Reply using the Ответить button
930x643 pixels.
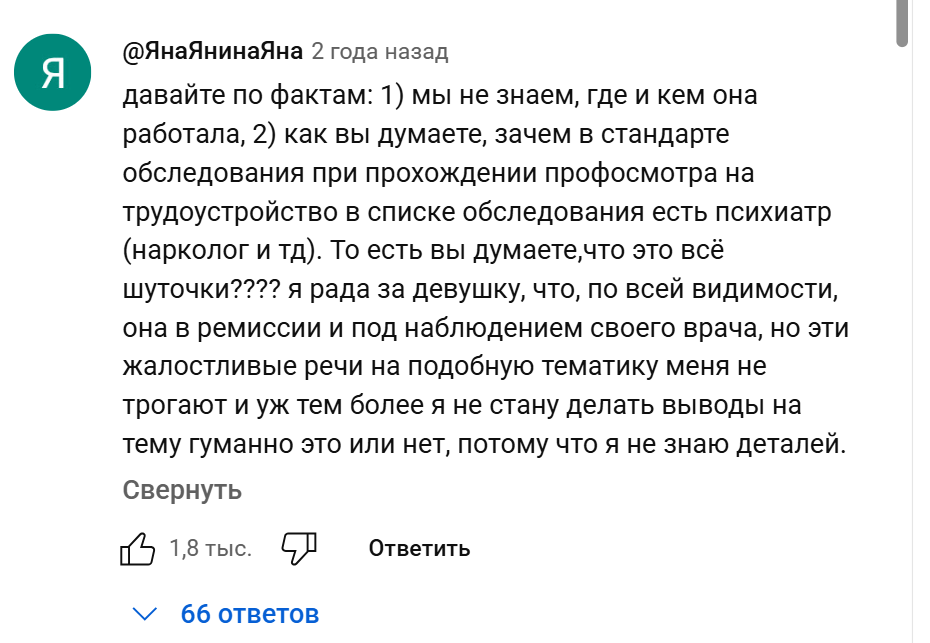[x=419, y=549]
